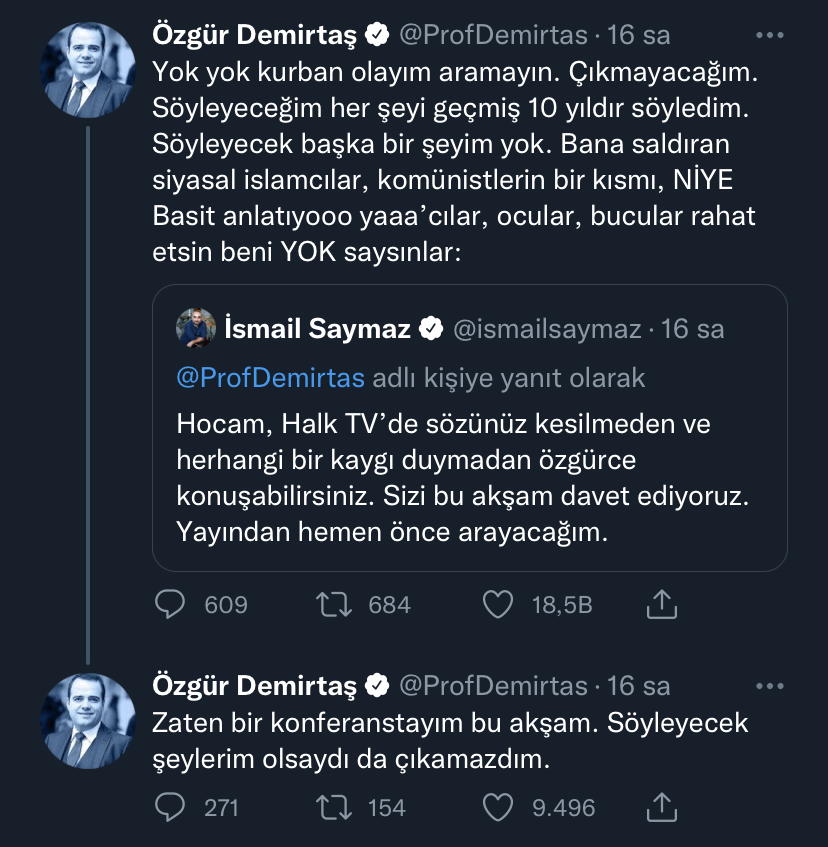
Task: Open Özgür Demirtaş profile picture in first tweet
Action: pos(88,70)
